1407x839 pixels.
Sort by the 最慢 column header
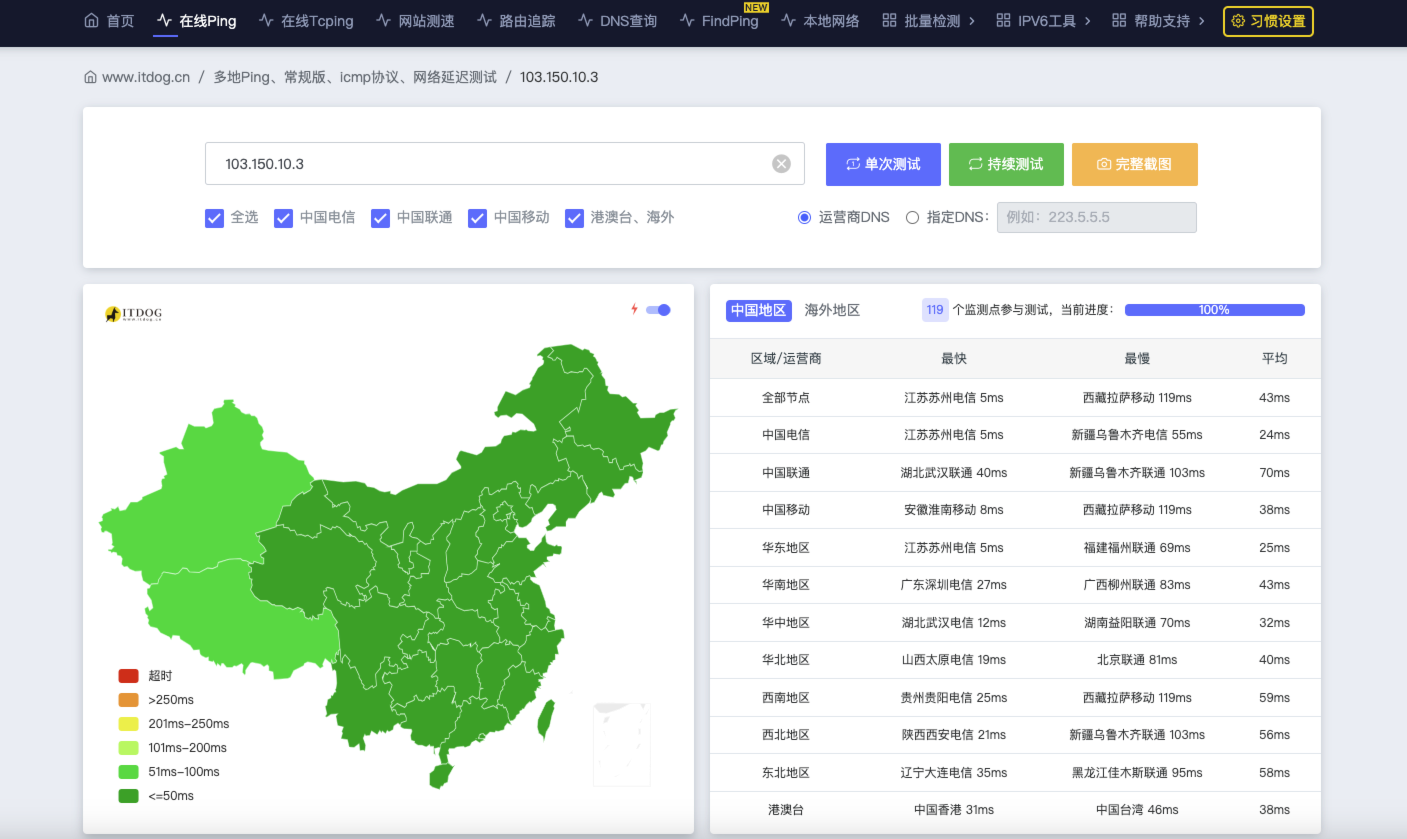coord(1137,358)
